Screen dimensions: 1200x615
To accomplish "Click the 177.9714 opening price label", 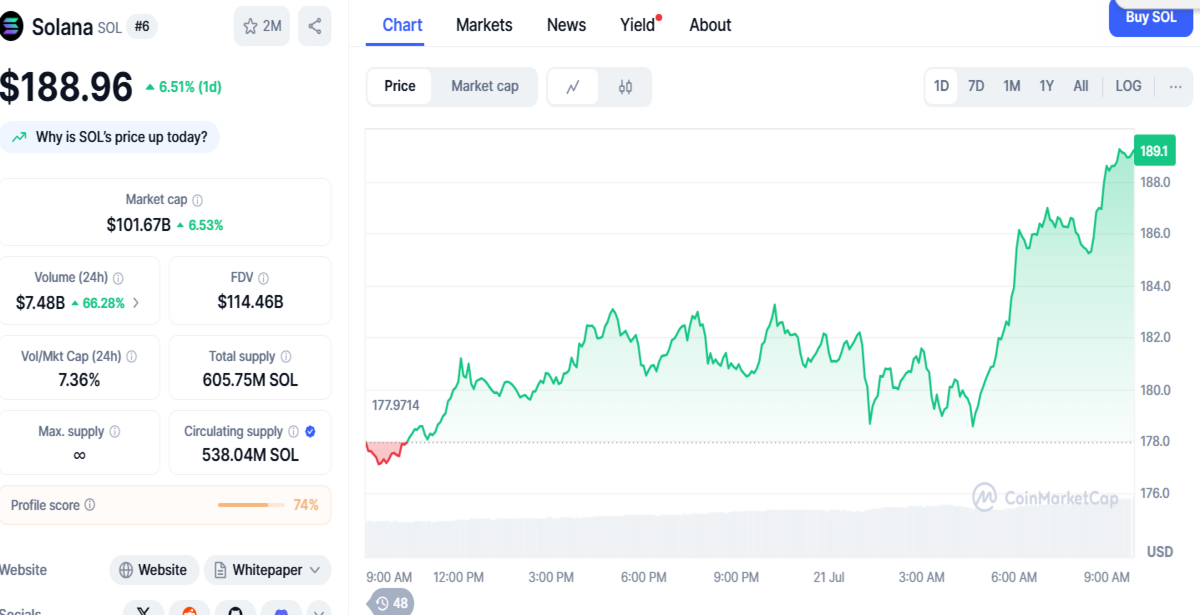I will [x=395, y=405].
